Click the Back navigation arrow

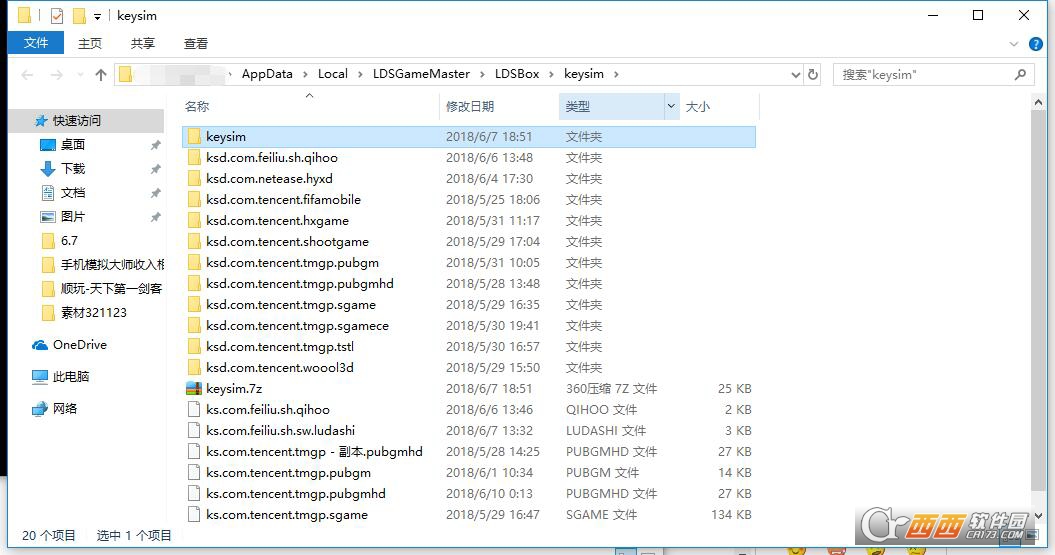(28, 75)
